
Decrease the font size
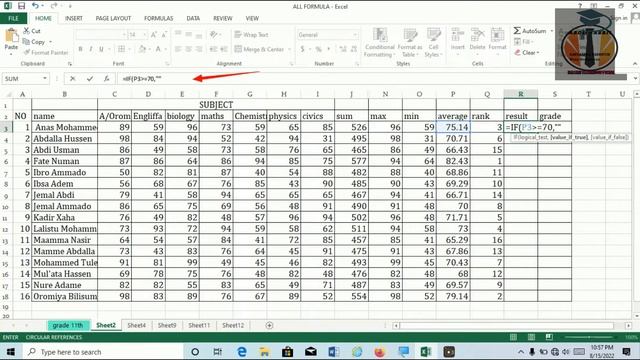coord(164,35)
